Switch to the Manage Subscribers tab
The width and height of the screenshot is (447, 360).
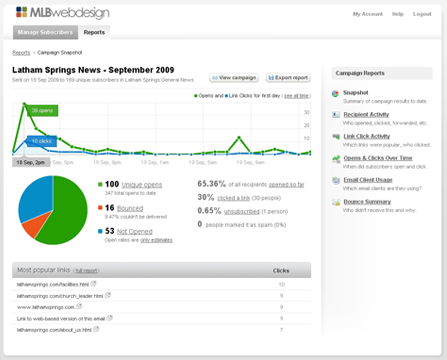click(x=45, y=32)
